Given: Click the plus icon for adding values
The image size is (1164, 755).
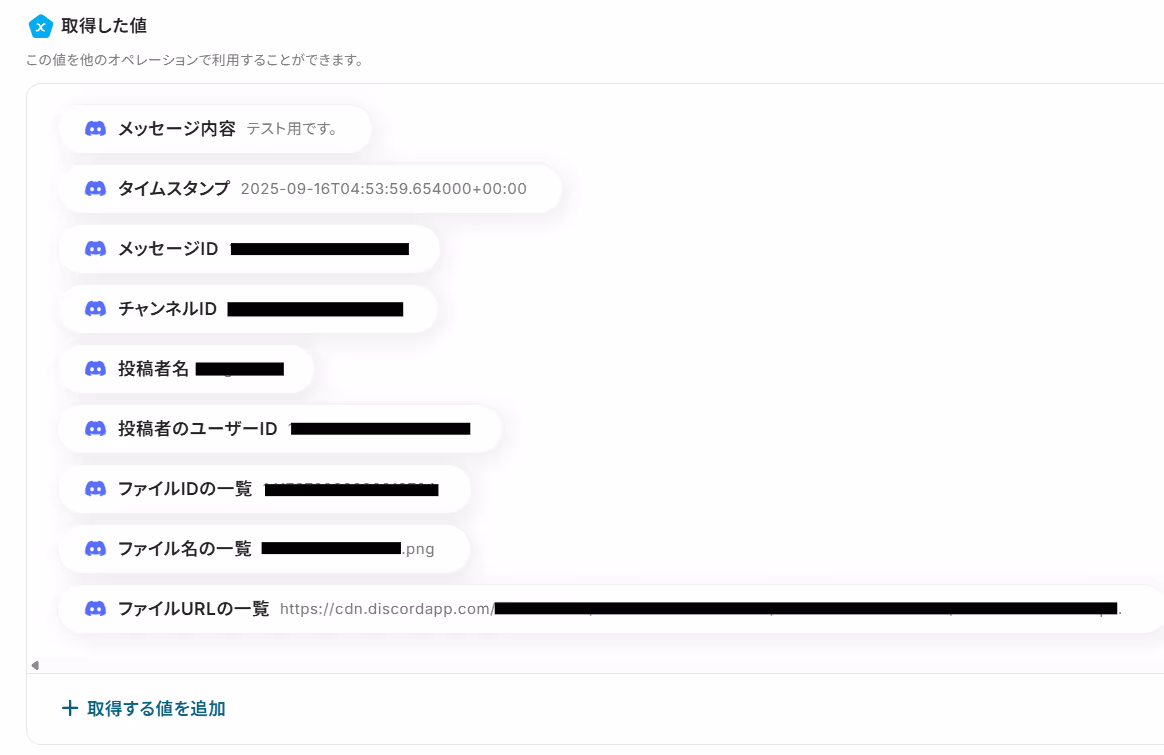Looking at the screenshot, I should tap(70, 708).
